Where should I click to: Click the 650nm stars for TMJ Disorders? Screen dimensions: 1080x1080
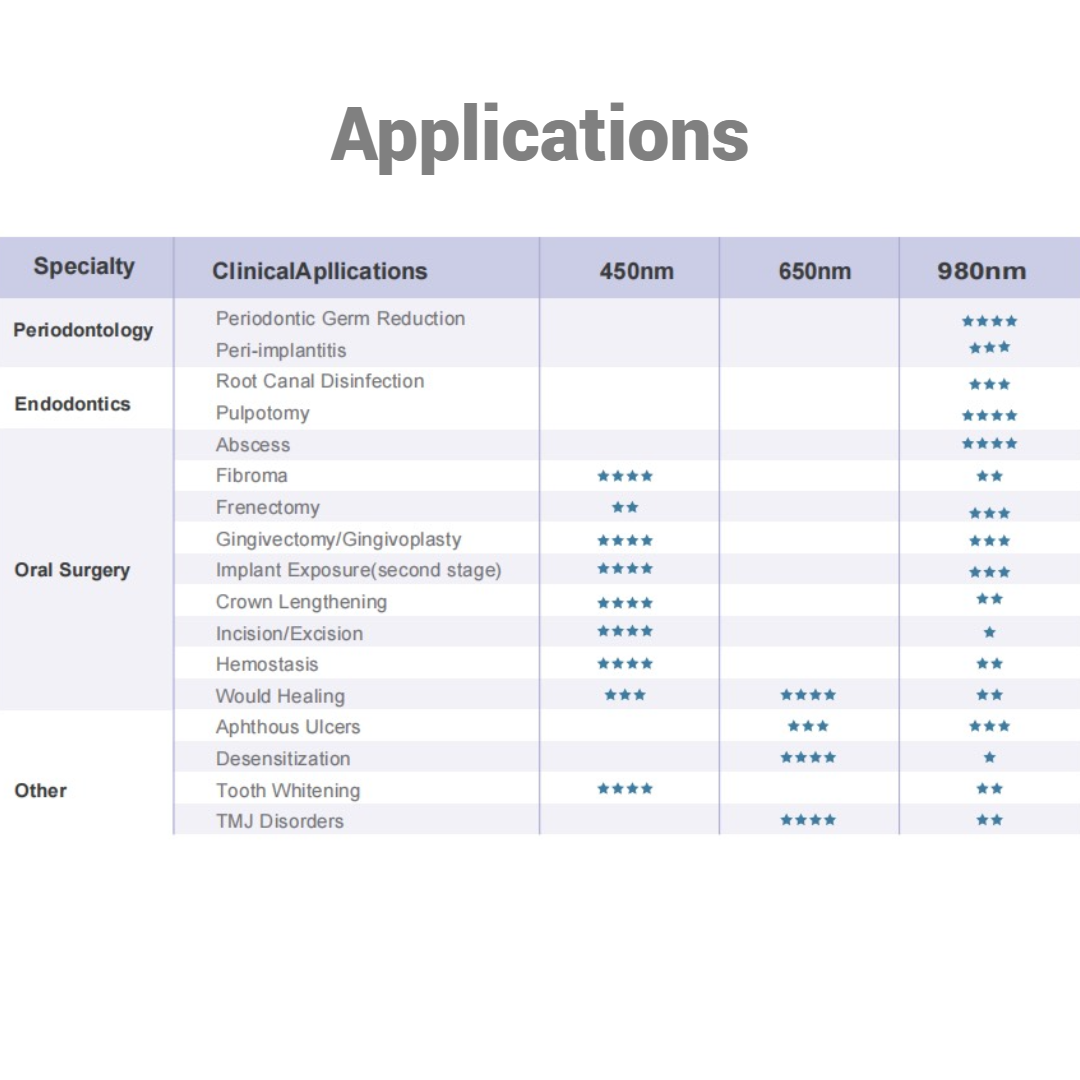[x=808, y=820]
